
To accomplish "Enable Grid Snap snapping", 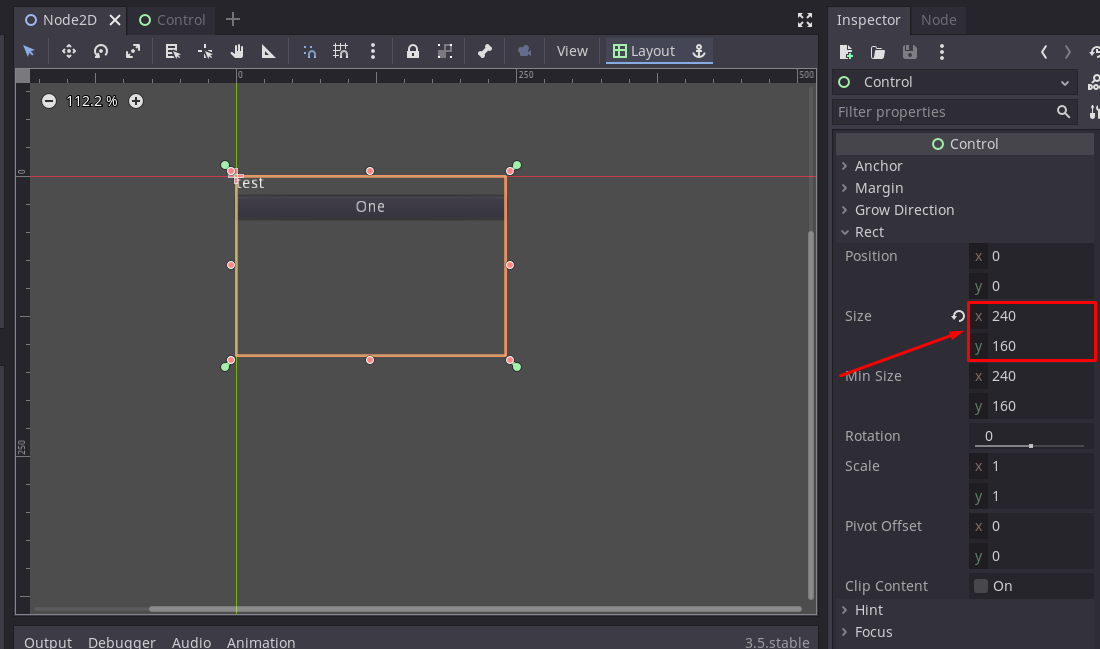I will coord(340,51).
